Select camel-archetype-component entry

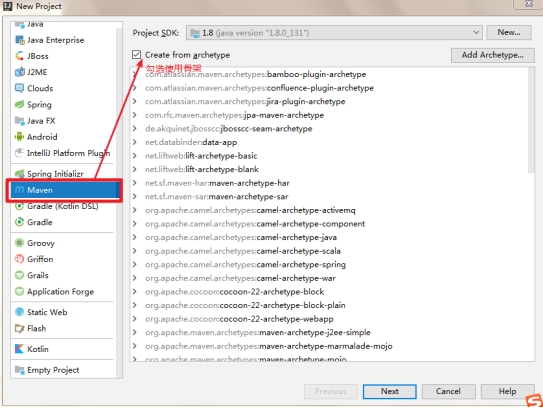255,224
